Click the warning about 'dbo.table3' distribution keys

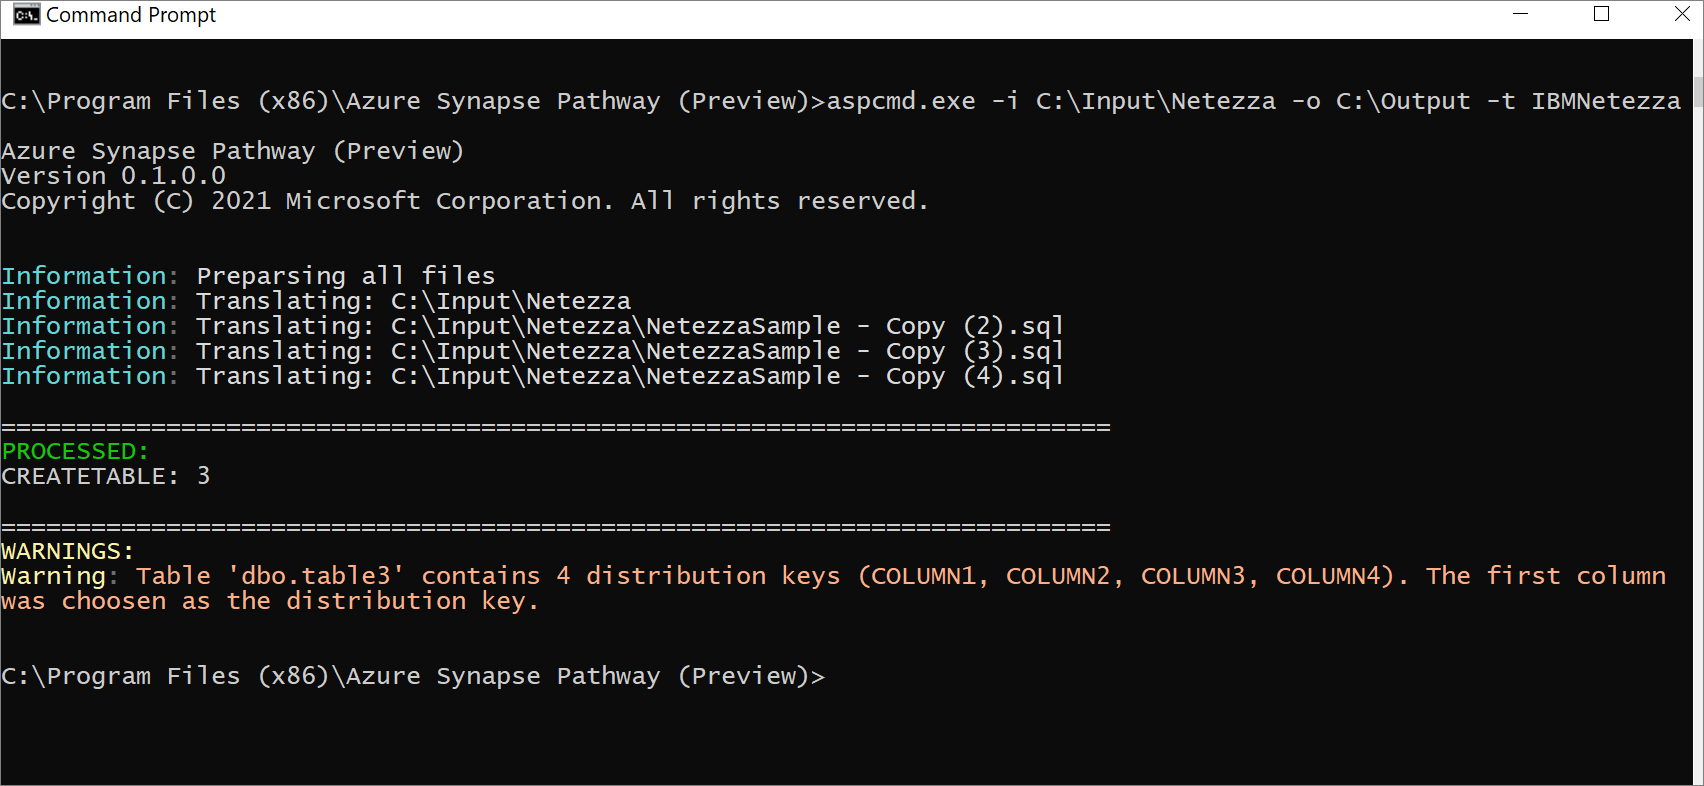point(834,576)
